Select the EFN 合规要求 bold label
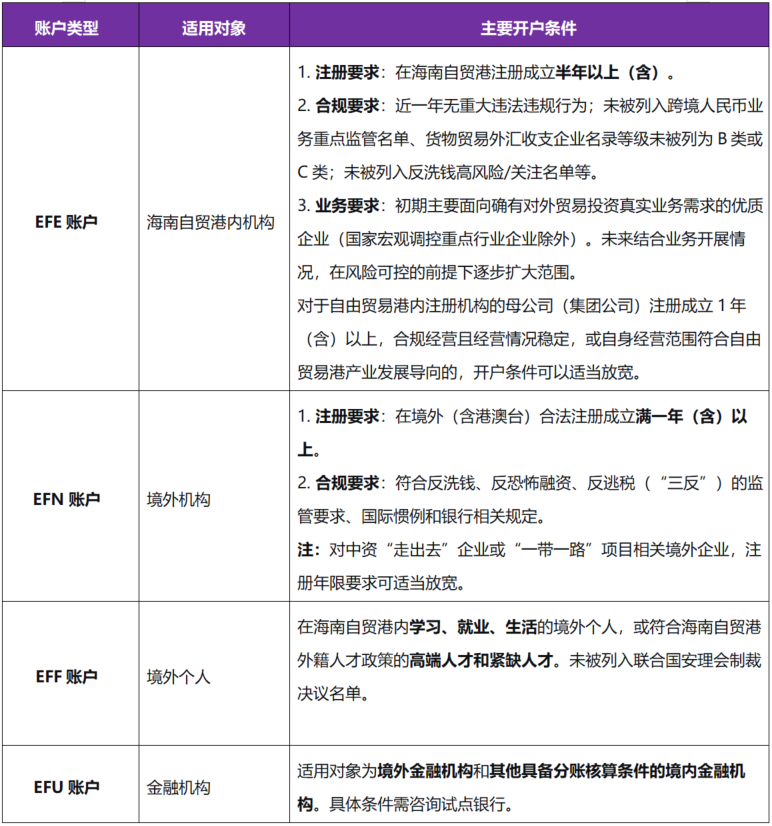 click(346, 484)
